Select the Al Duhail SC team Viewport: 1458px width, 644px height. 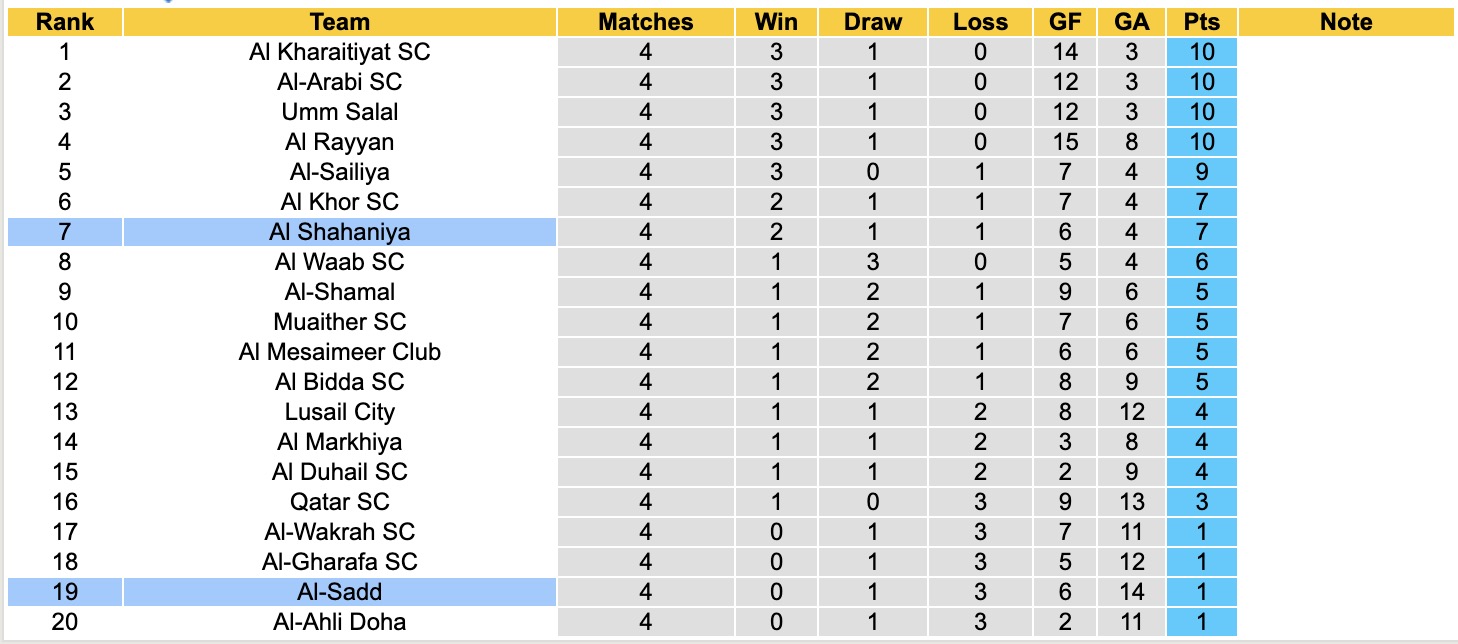(340, 472)
